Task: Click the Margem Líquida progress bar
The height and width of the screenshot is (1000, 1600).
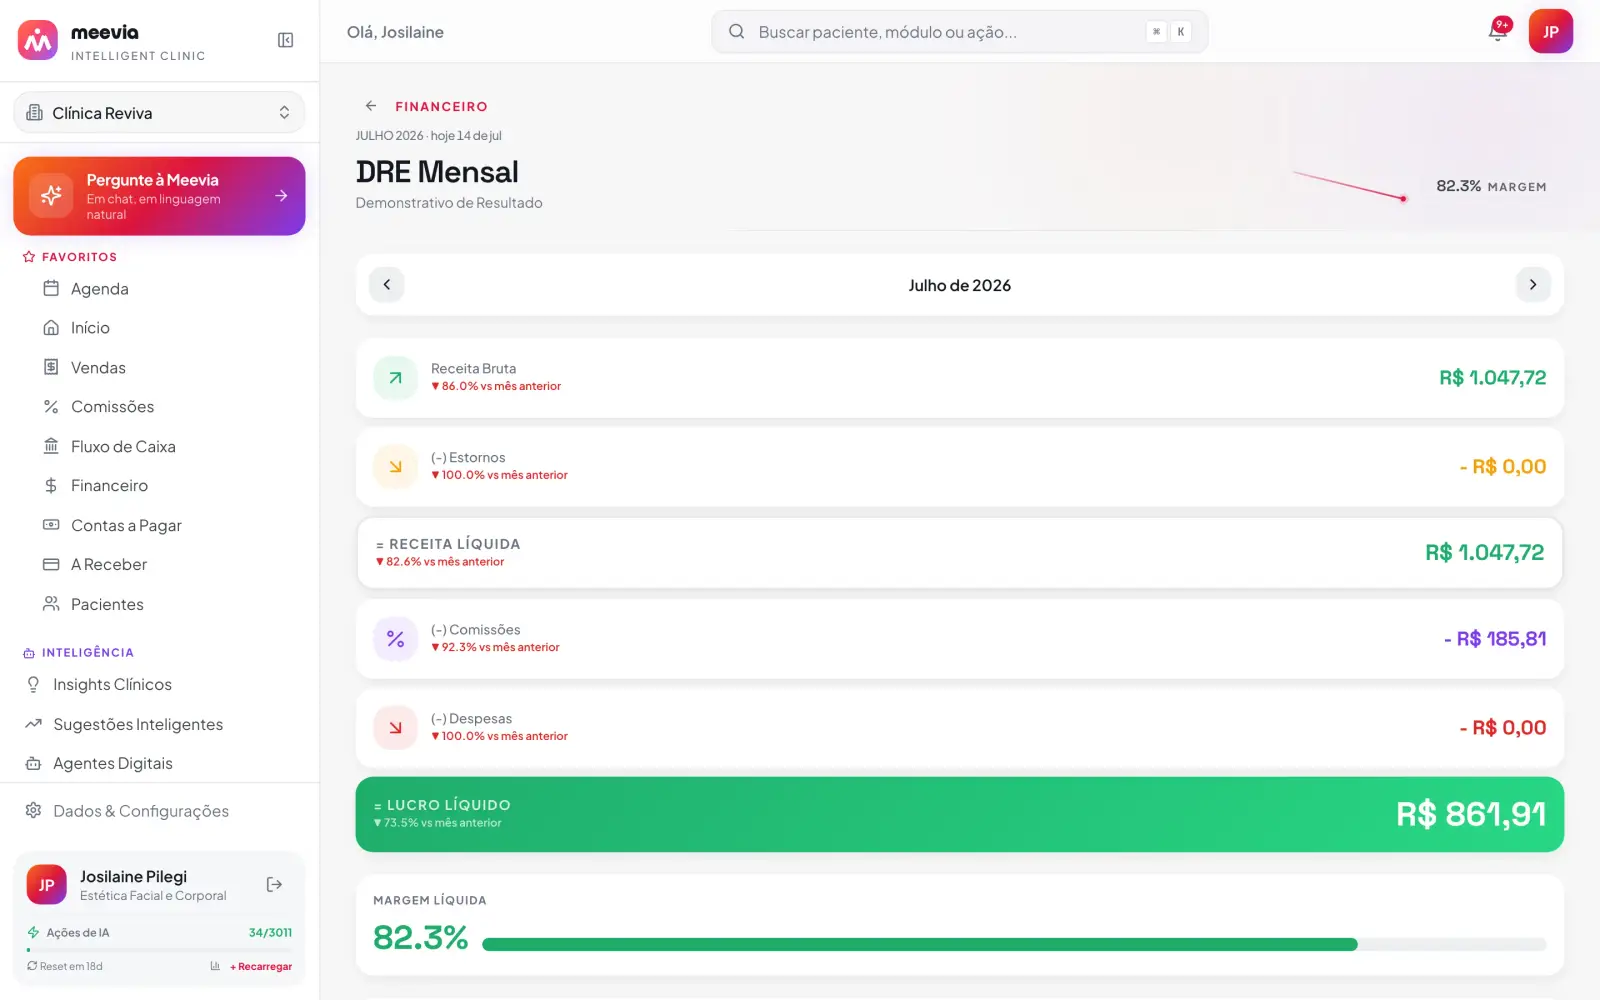Action: pyautogui.click(x=1014, y=945)
